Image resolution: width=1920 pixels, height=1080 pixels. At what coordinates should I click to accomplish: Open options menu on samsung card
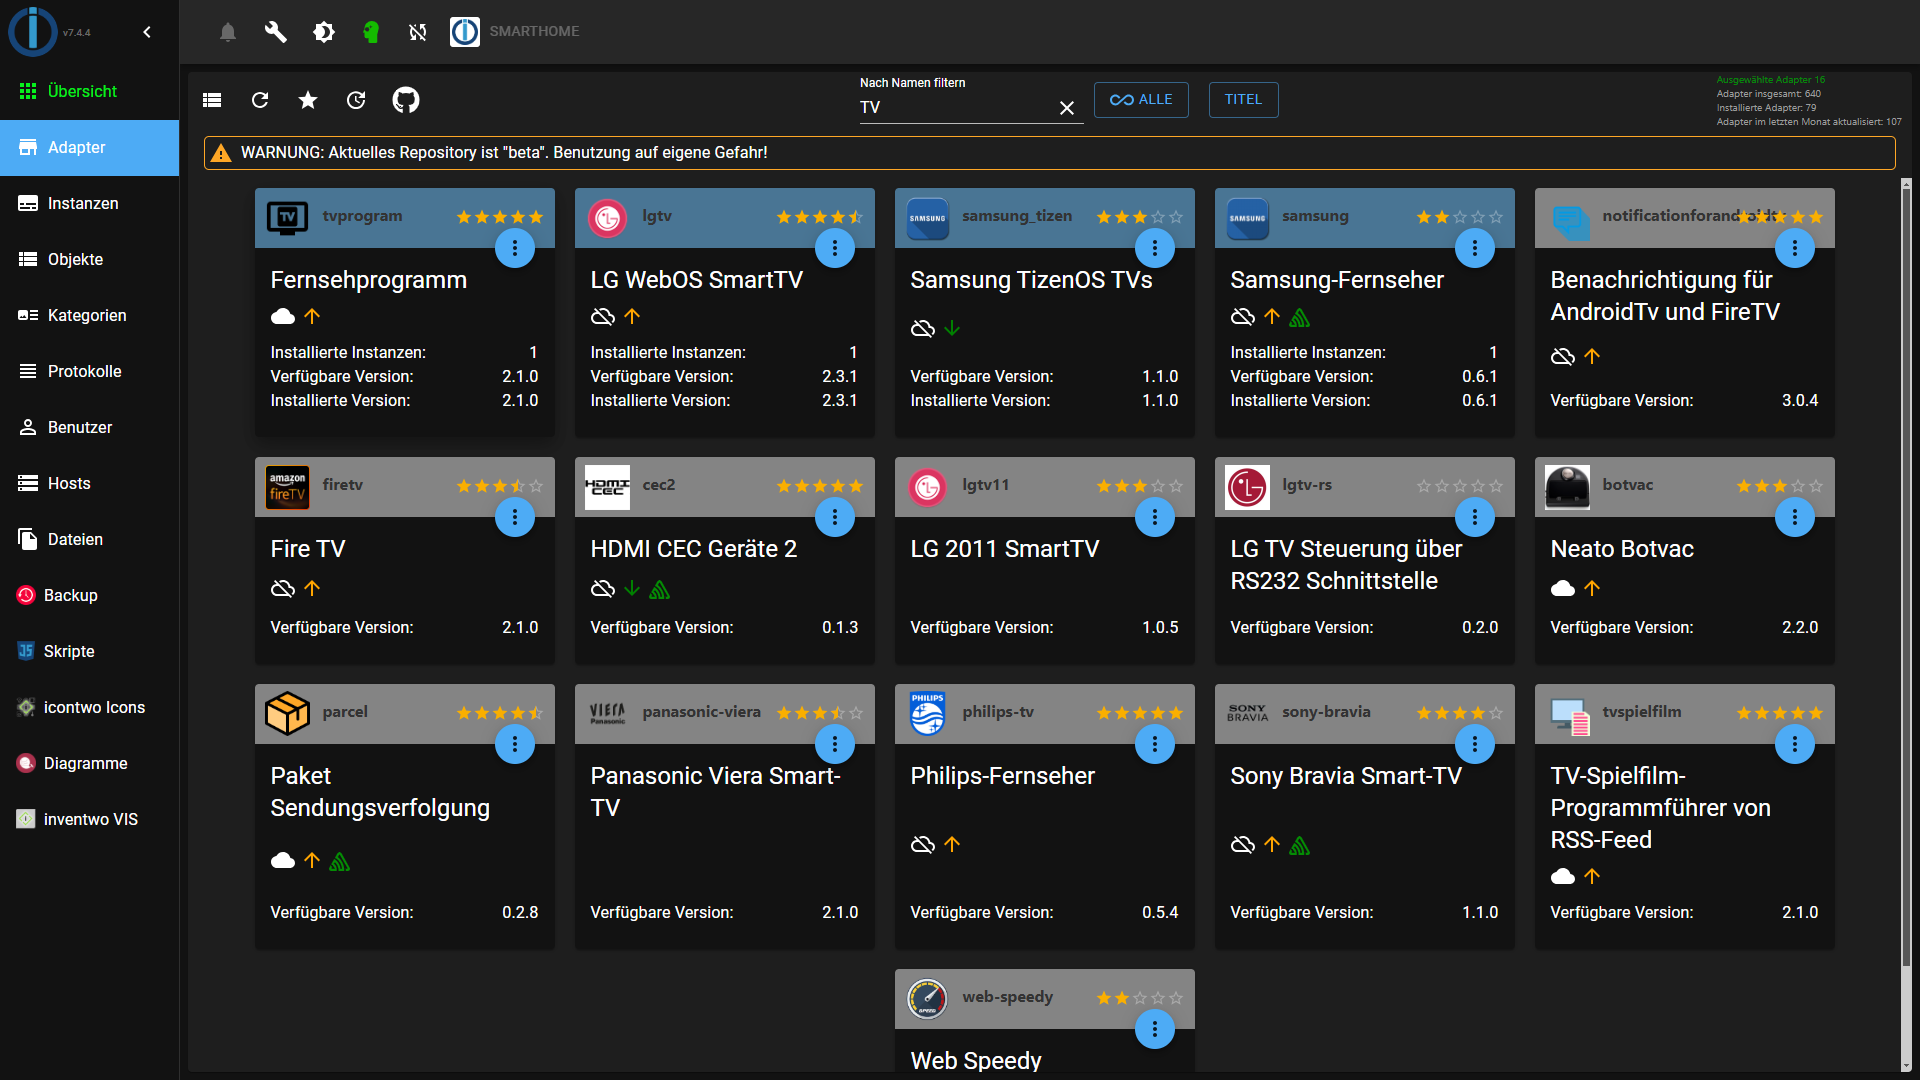pos(1475,248)
